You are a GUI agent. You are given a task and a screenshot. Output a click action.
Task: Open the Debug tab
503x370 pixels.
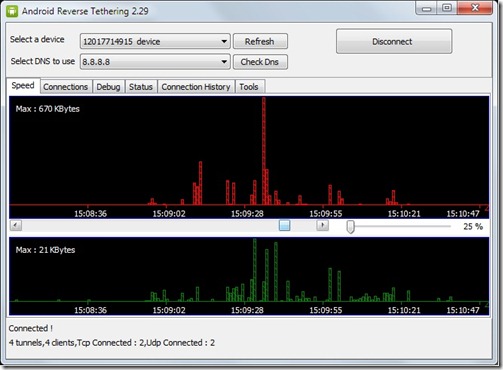(108, 87)
